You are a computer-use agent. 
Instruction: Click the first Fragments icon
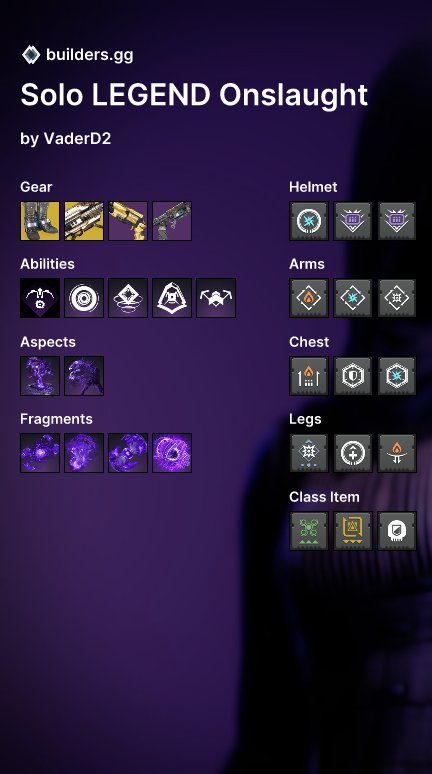pos(40,453)
